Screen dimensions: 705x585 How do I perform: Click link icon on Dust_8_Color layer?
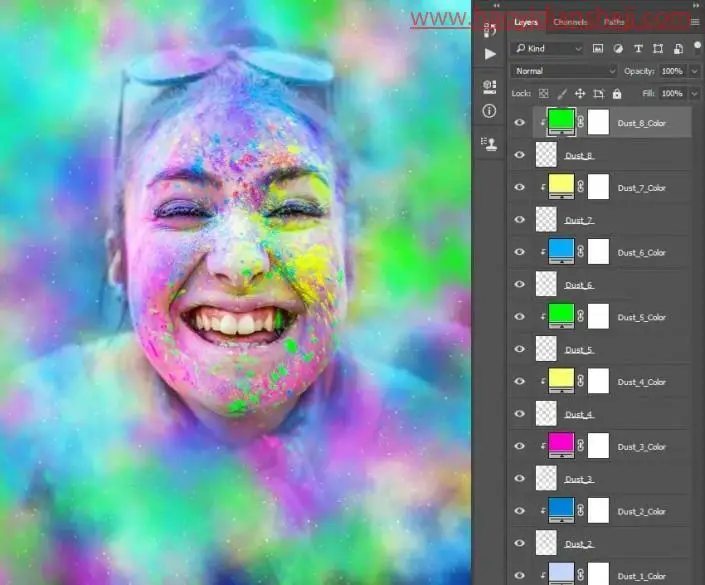[580, 122]
